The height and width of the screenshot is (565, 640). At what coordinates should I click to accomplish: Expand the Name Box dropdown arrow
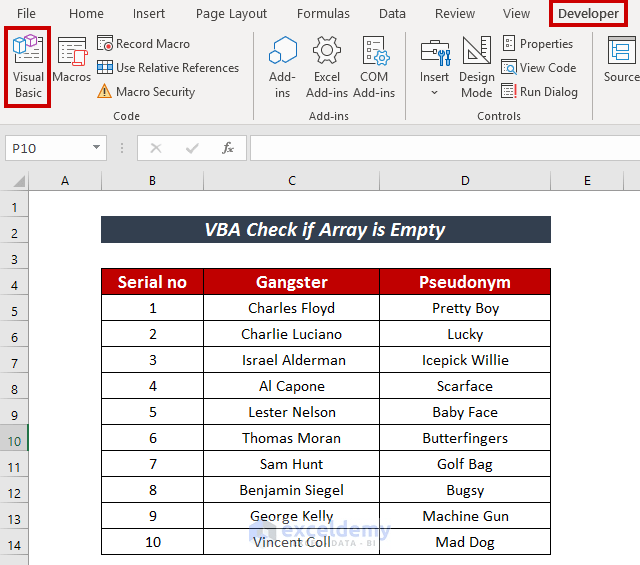point(96,147)
